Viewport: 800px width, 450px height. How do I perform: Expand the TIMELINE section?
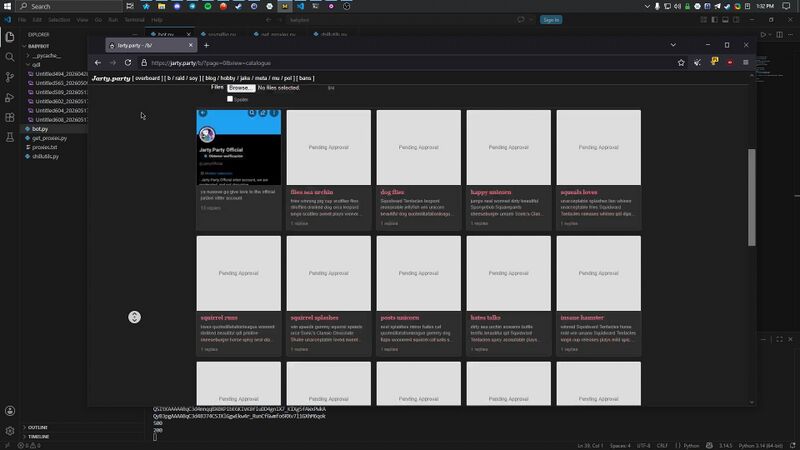pyautogui.click(x=38, y=436)
